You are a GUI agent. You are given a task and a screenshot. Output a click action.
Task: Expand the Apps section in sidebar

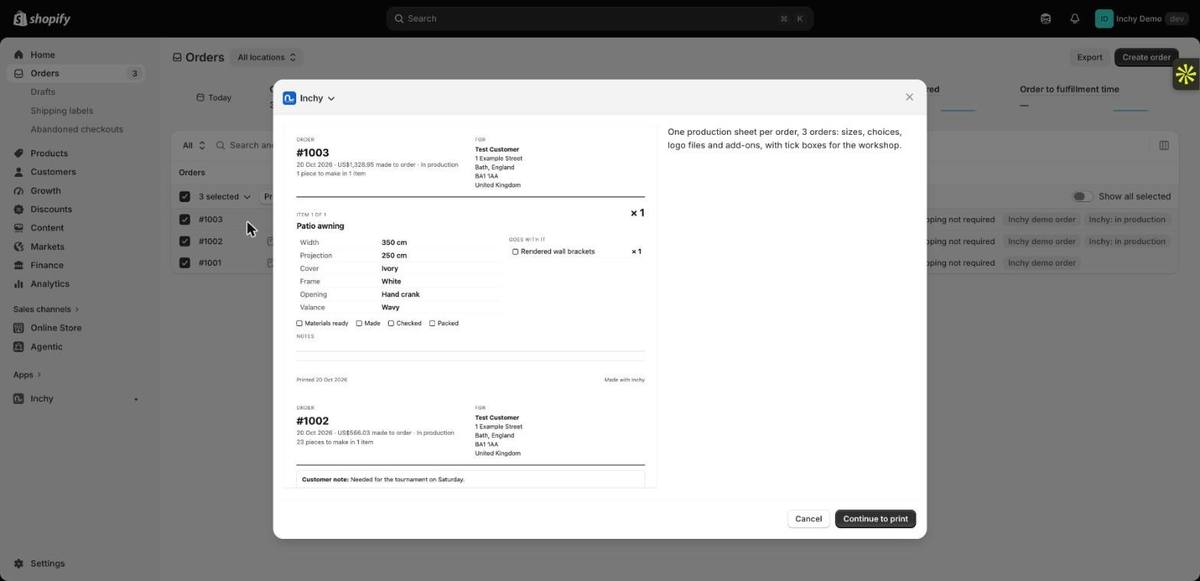pos(28,375)
